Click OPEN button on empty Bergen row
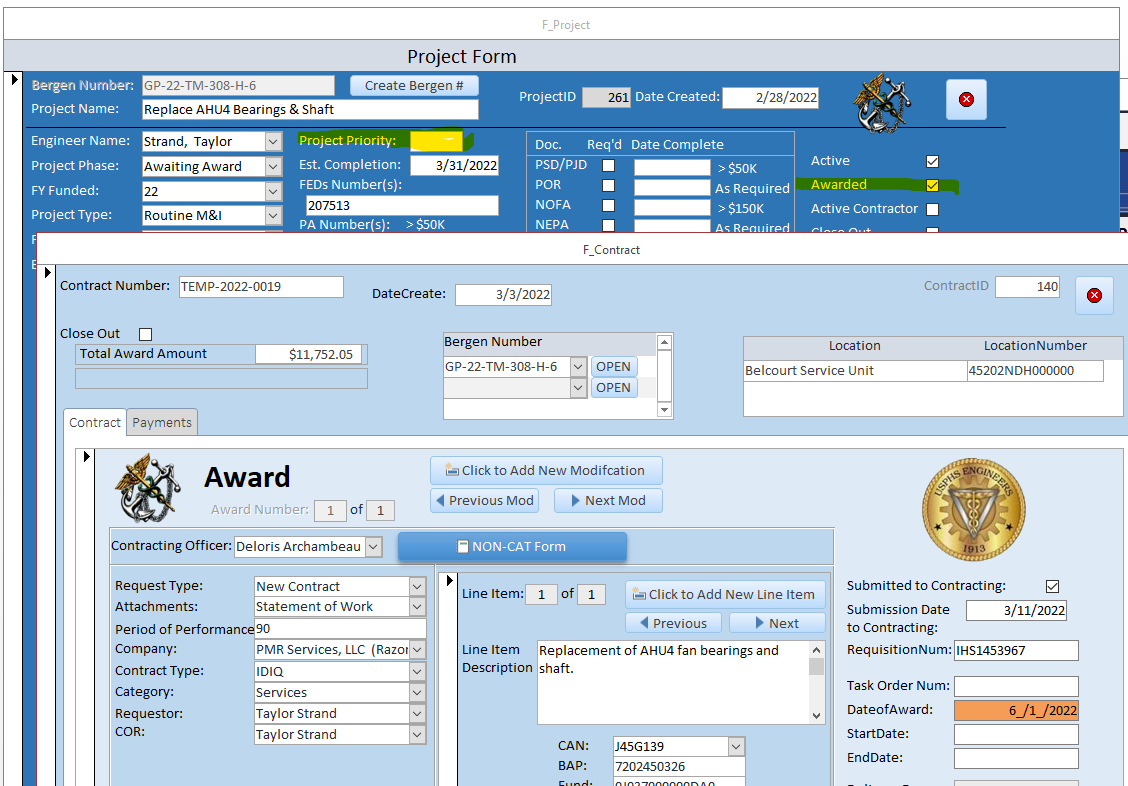The height and width of the screenshot is (786, 1128). (x=613, y=388)
